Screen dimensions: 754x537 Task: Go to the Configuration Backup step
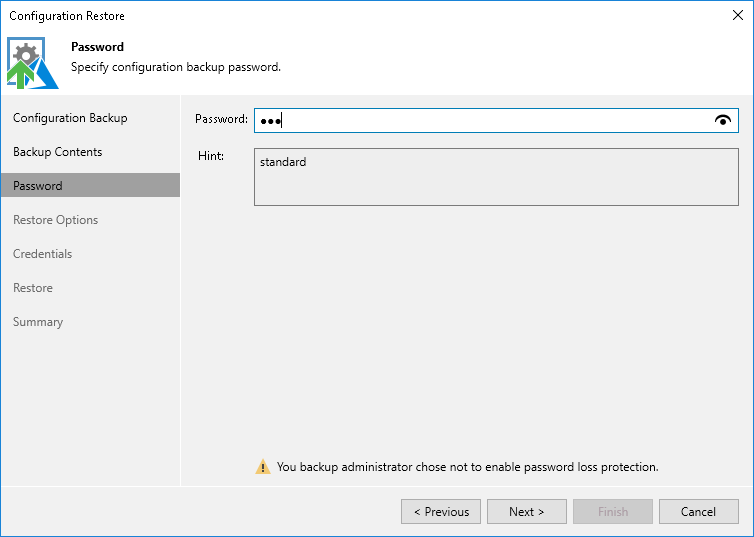click(x=70, y=118)
